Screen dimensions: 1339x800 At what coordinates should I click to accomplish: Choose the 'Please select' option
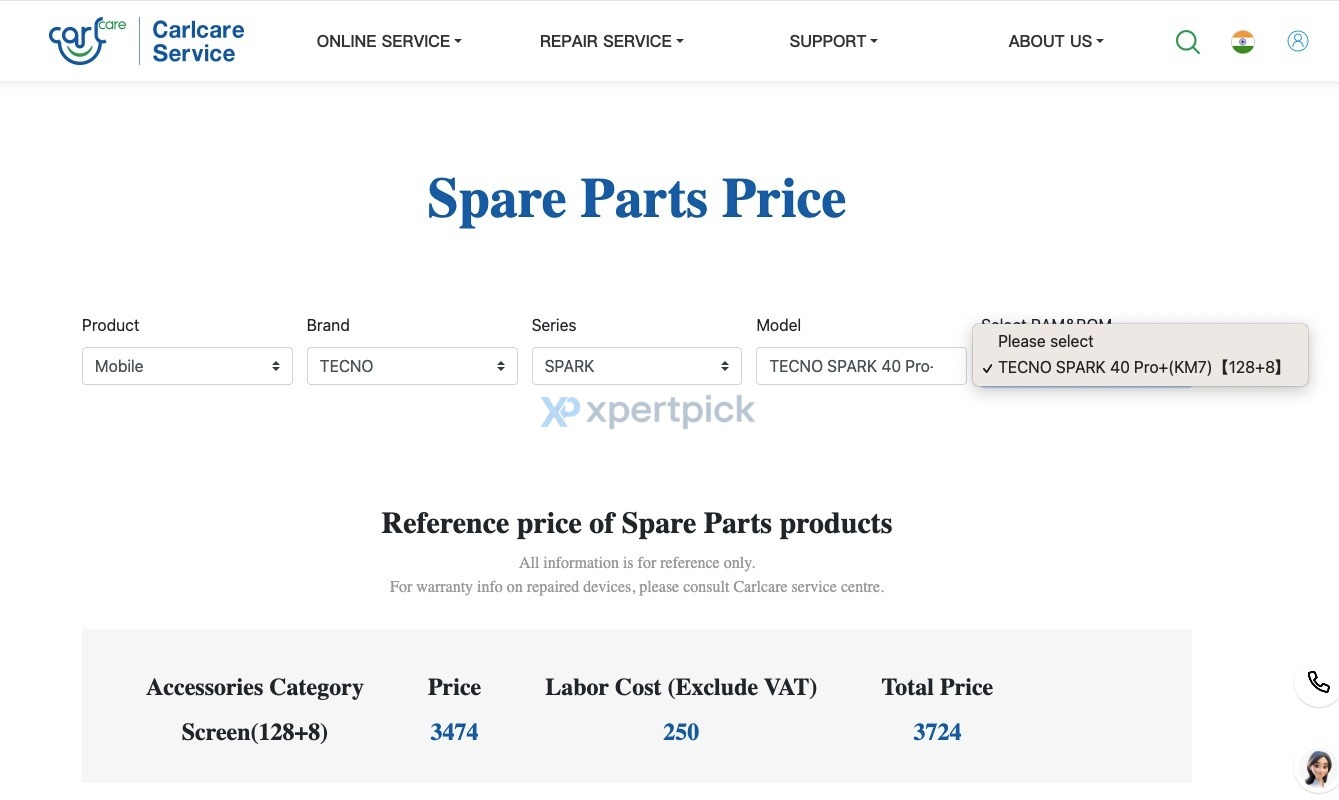point(1046,341)
